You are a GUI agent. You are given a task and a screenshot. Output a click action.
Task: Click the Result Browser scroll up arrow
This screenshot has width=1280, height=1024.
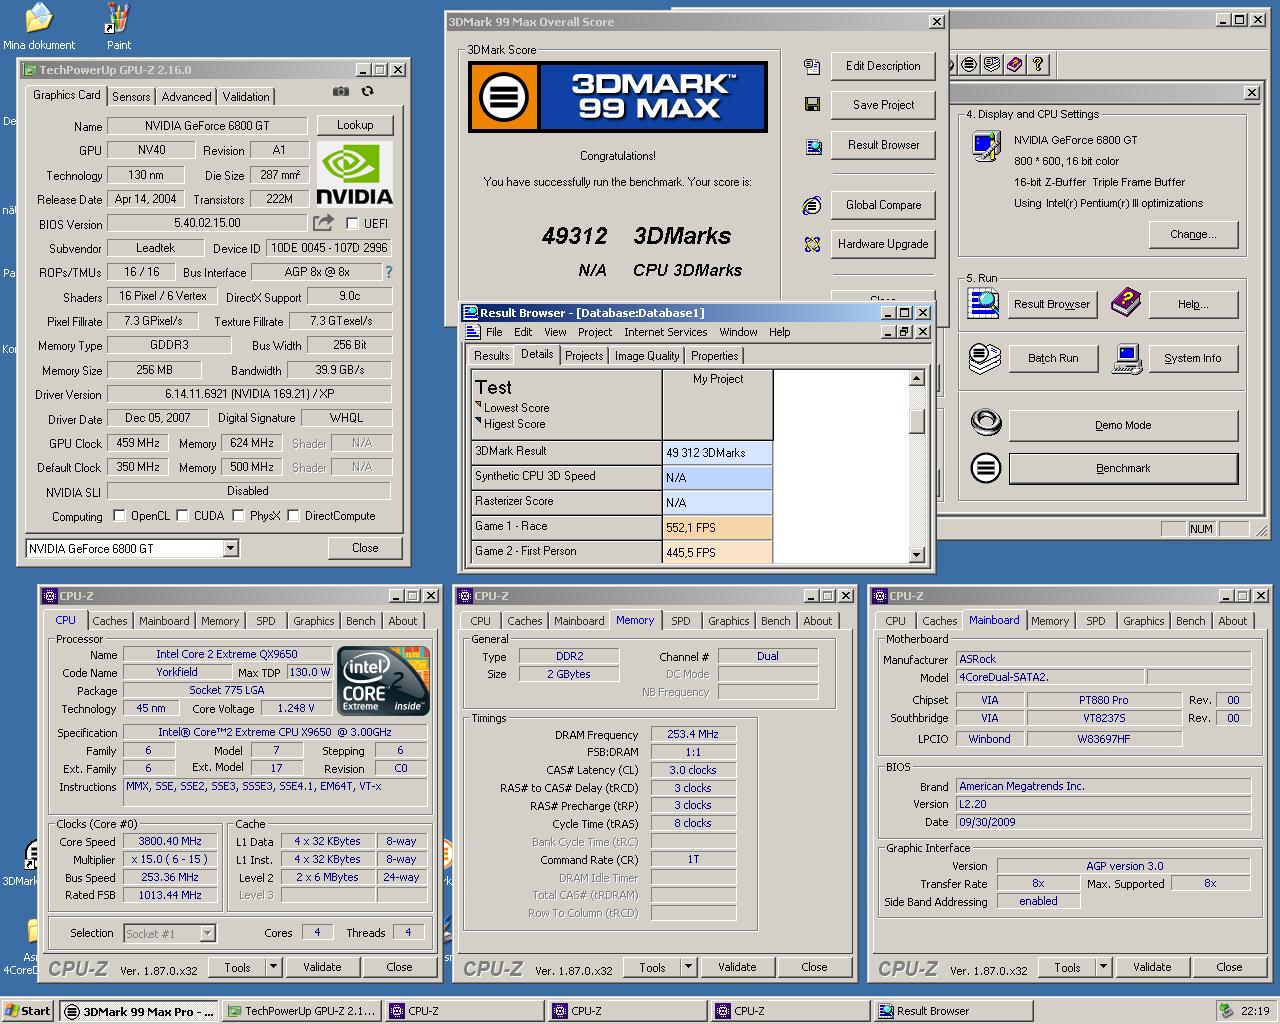point(917,378)
